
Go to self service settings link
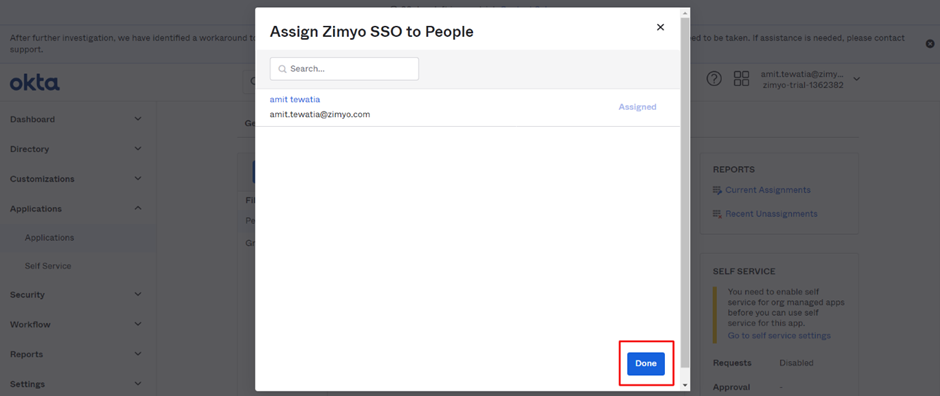[x=779, y=335]
